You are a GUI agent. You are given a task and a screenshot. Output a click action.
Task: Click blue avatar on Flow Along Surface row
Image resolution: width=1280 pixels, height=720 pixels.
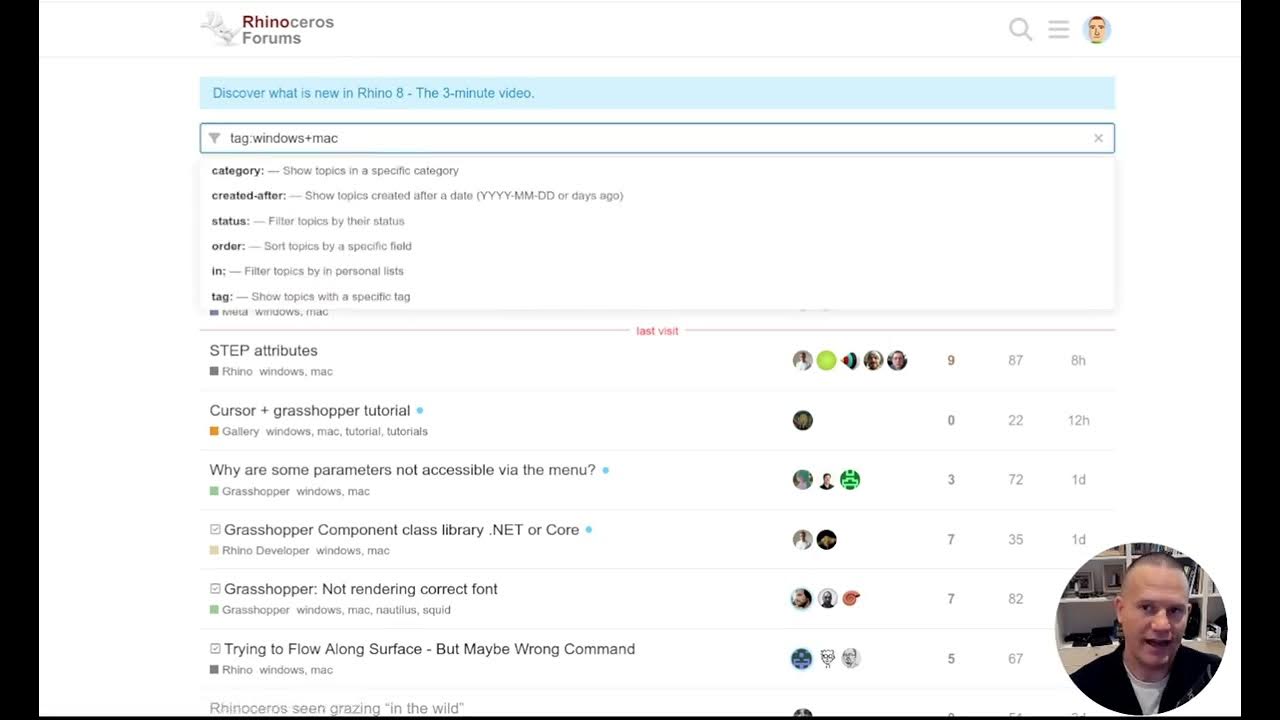tap(801, 658)
